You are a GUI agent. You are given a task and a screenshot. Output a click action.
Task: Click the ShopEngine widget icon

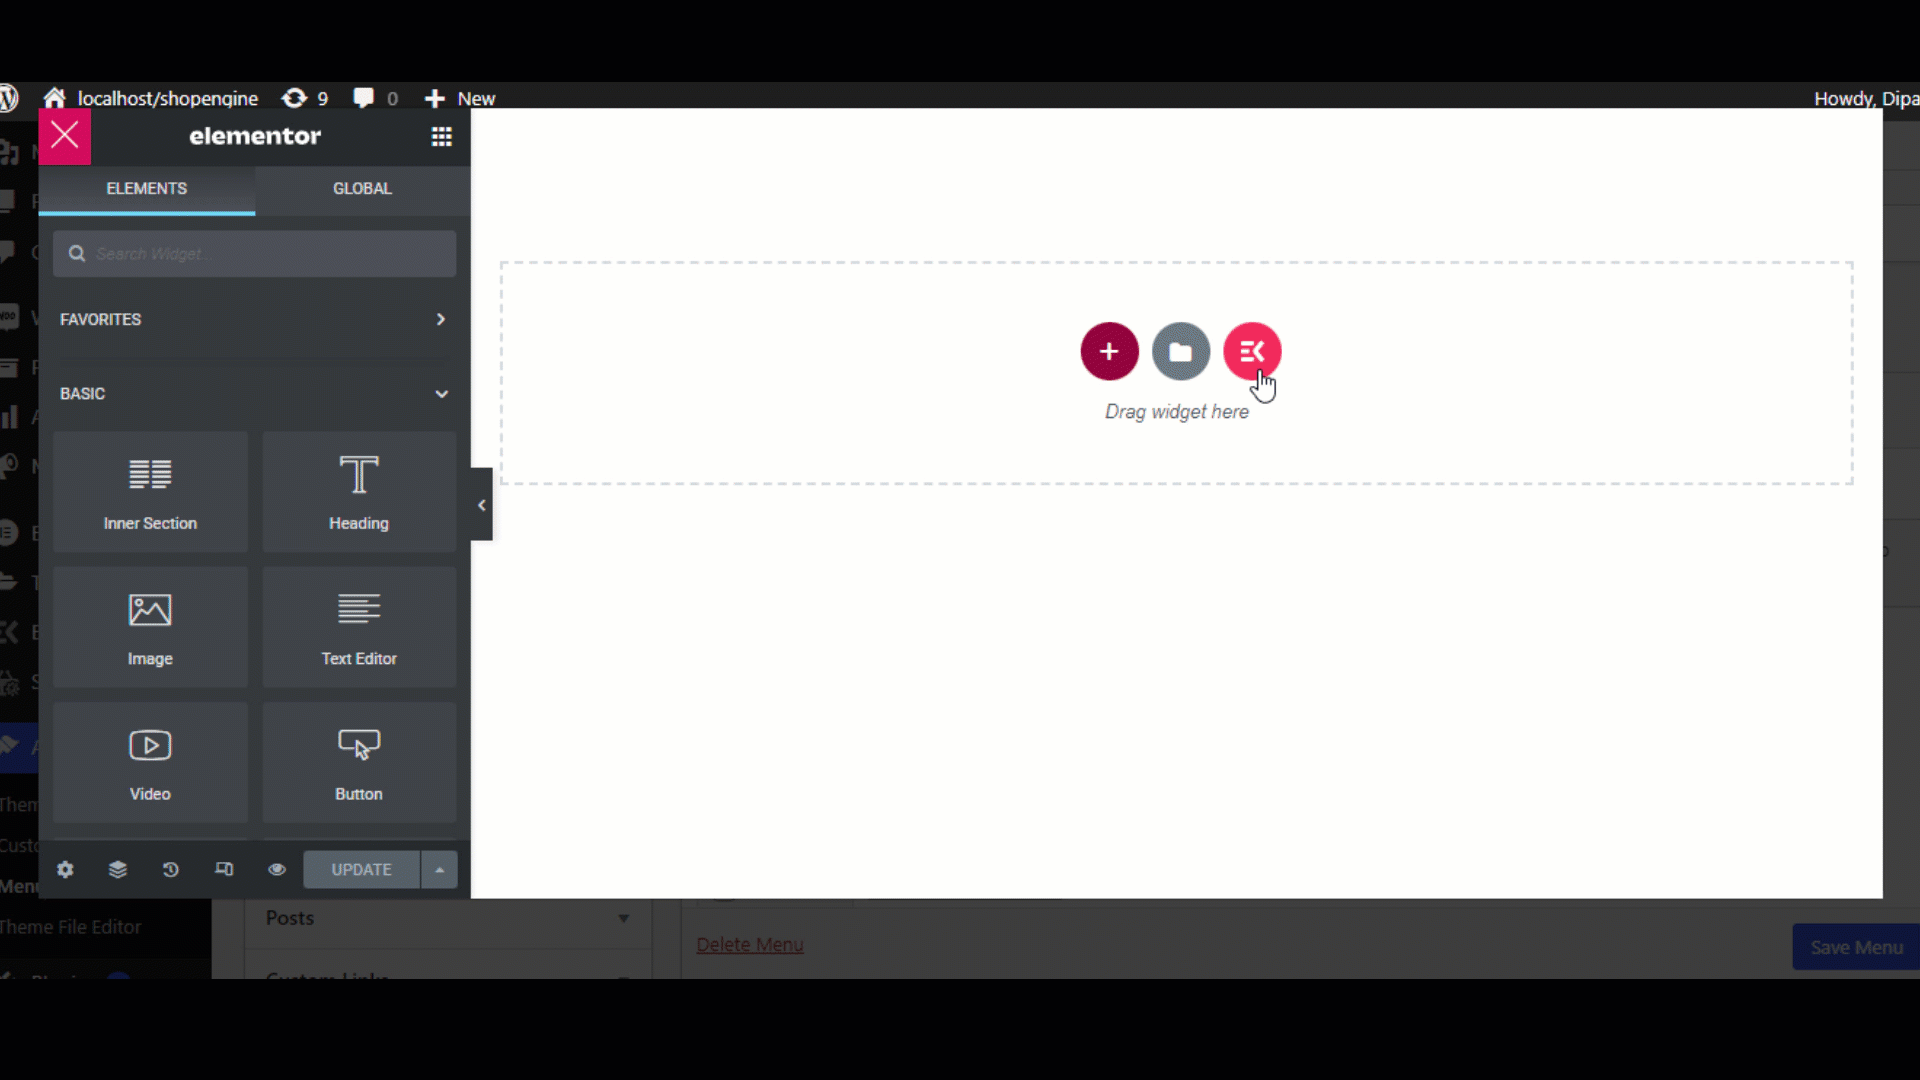[1250, 351]
